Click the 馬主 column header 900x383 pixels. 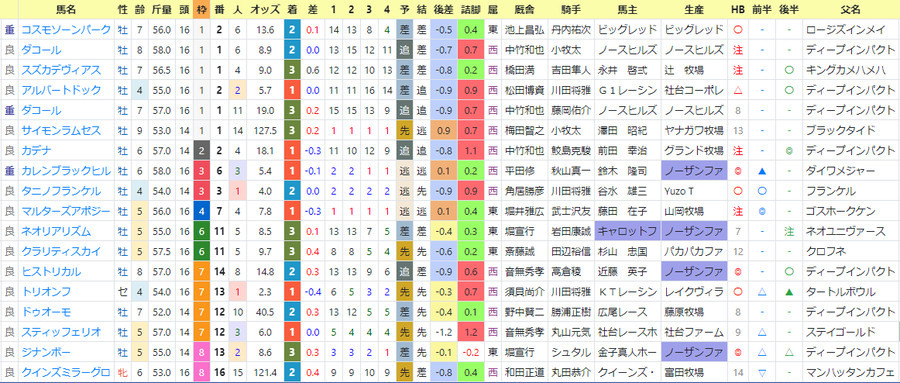click(627, 9)
